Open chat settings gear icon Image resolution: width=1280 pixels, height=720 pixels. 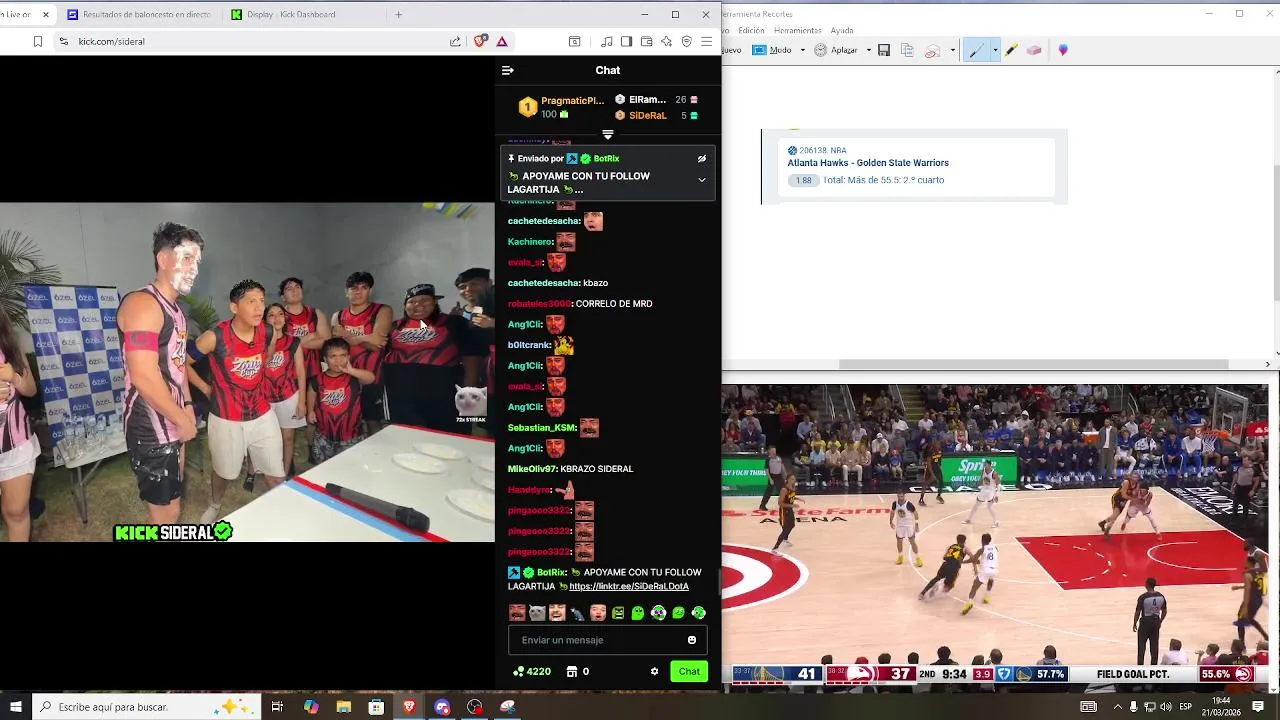654,671
